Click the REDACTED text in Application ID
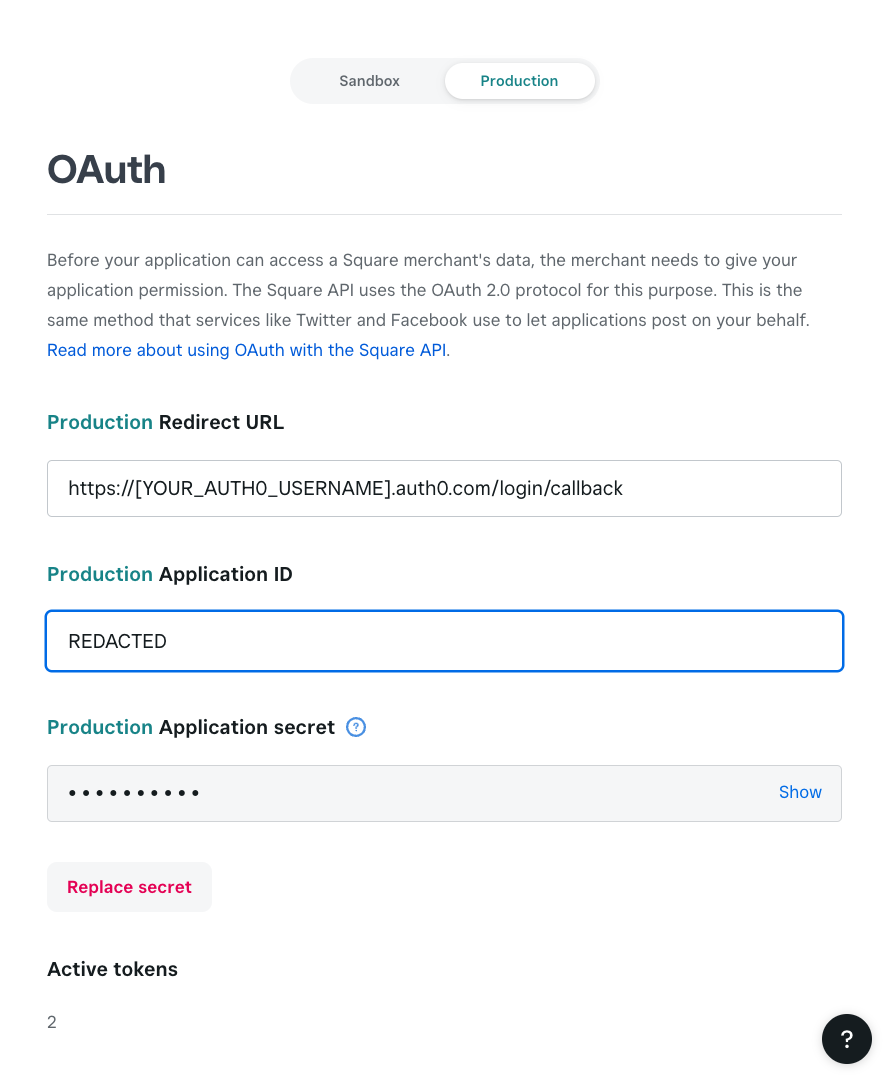The height and width of the screenshot is (1075, 887). click(x=117, y=641)
